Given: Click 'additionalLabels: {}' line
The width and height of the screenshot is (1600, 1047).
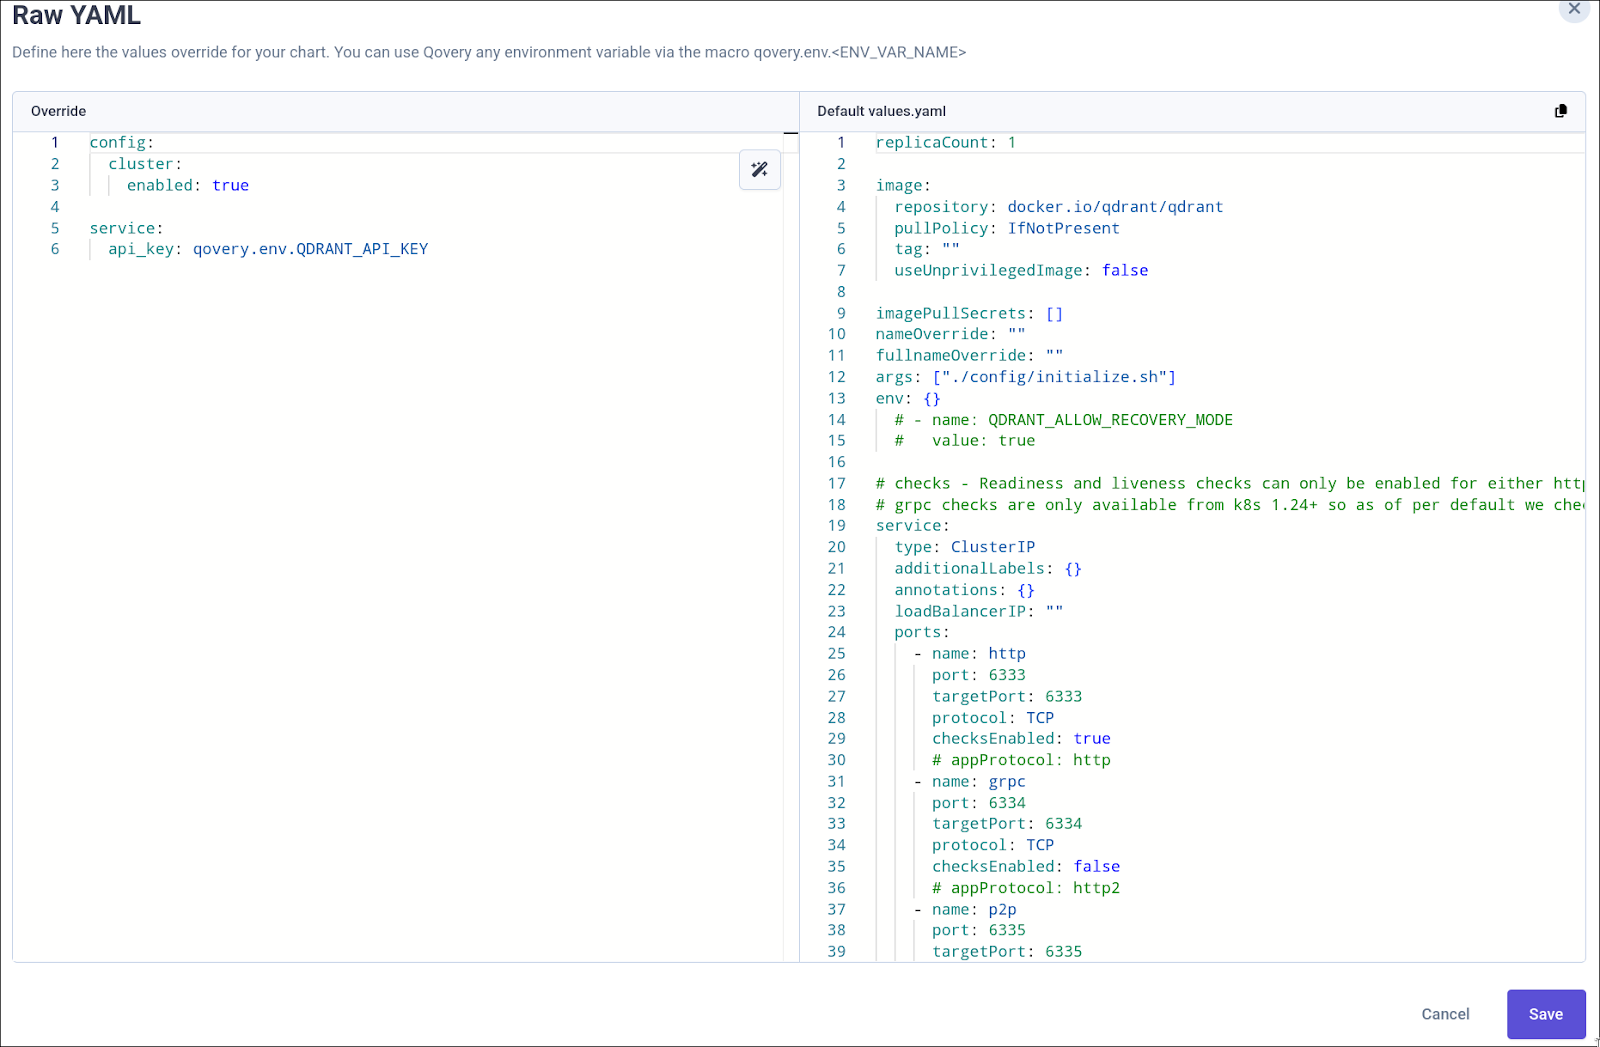Looking at the screenshot, I should point(988,569).
